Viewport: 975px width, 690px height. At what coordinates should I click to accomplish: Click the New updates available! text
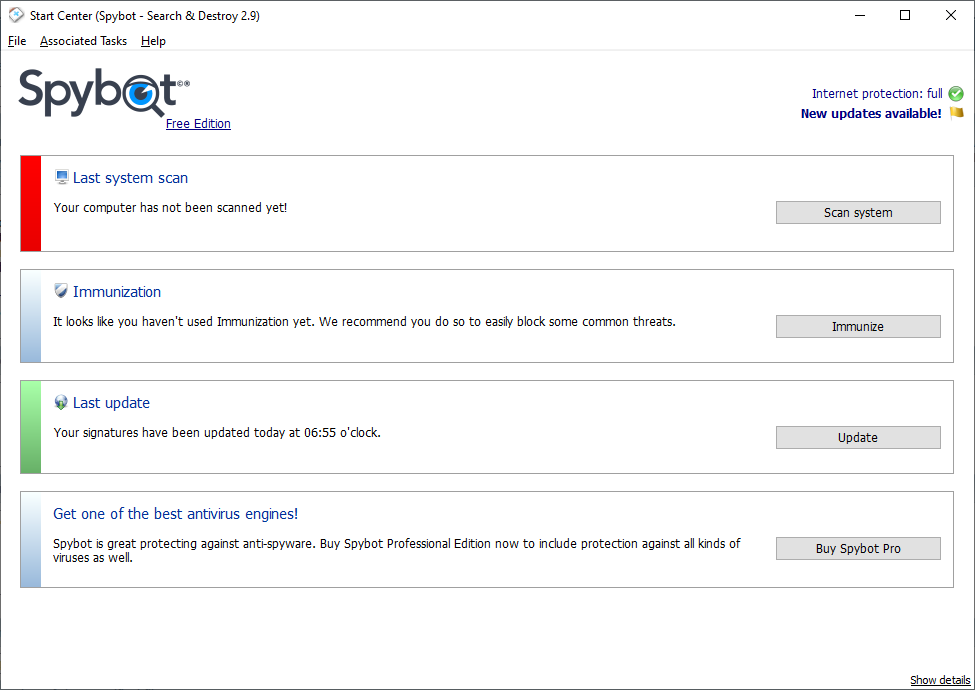point(871,114)
